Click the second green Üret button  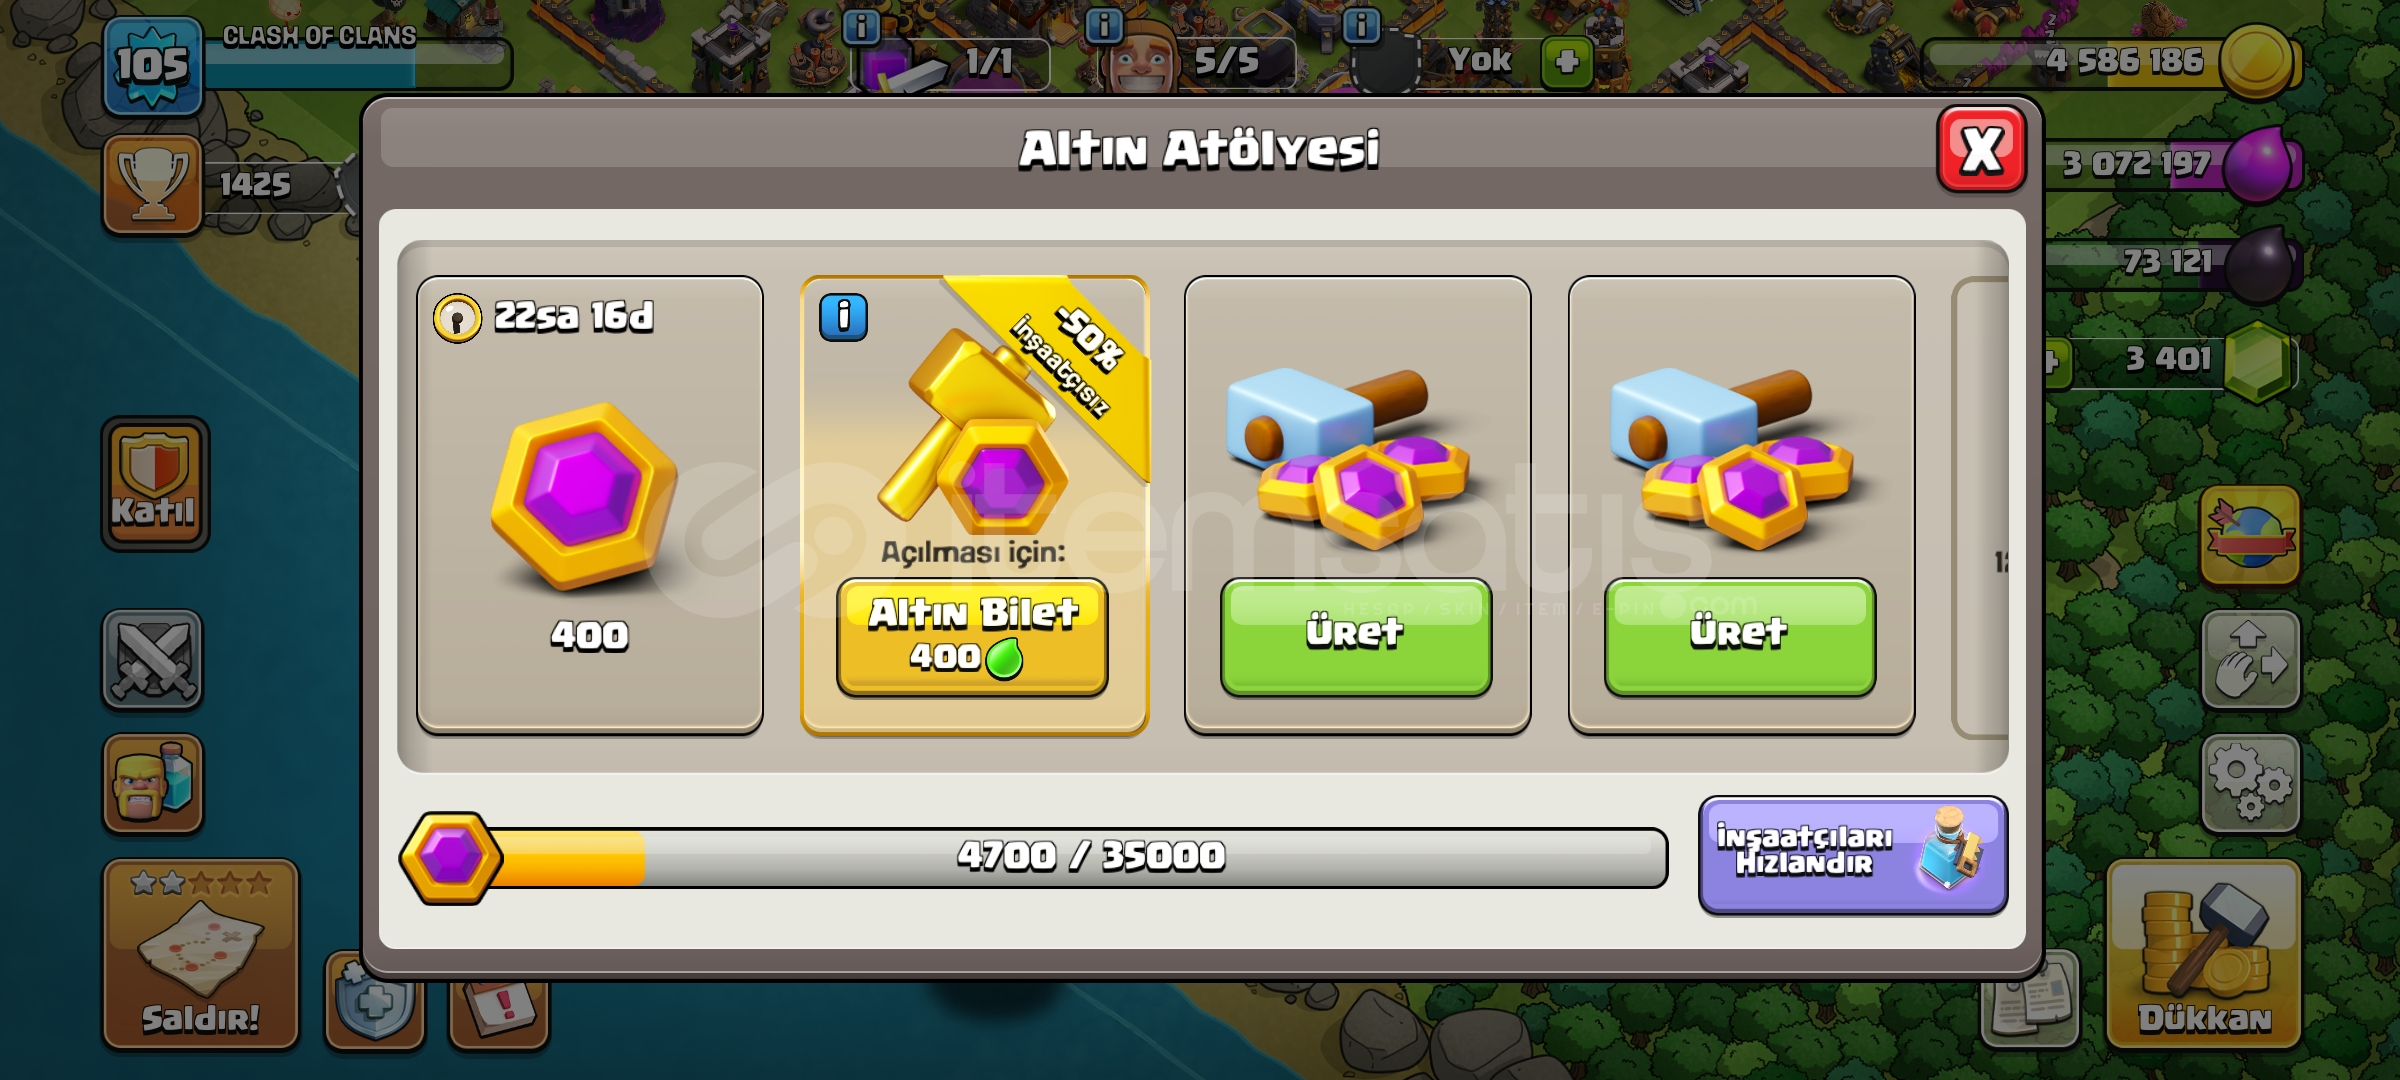1740,637
